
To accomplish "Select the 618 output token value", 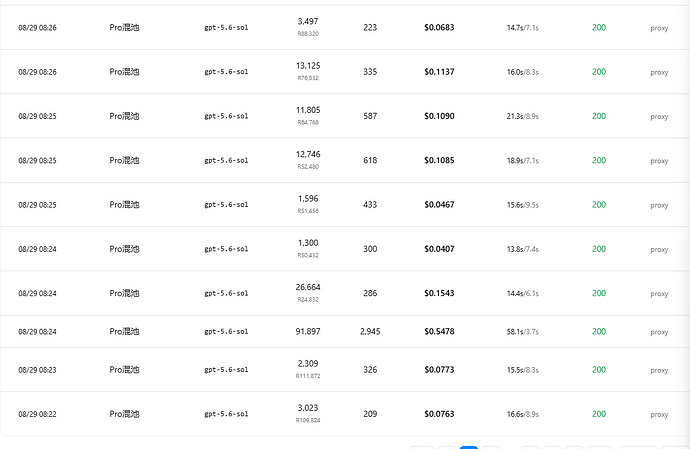I will coord(370,160).
